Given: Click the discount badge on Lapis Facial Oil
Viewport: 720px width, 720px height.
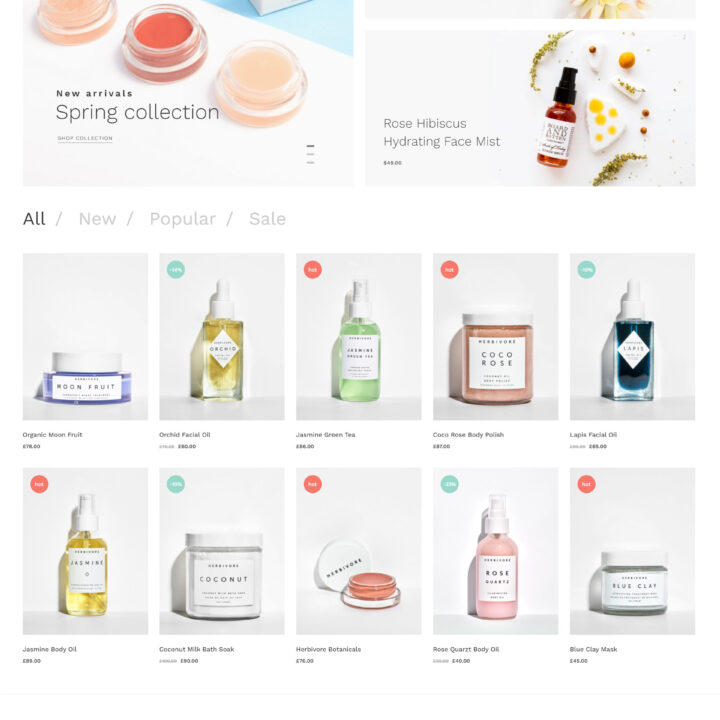Looking at the screenshot, I should [586, 270].
